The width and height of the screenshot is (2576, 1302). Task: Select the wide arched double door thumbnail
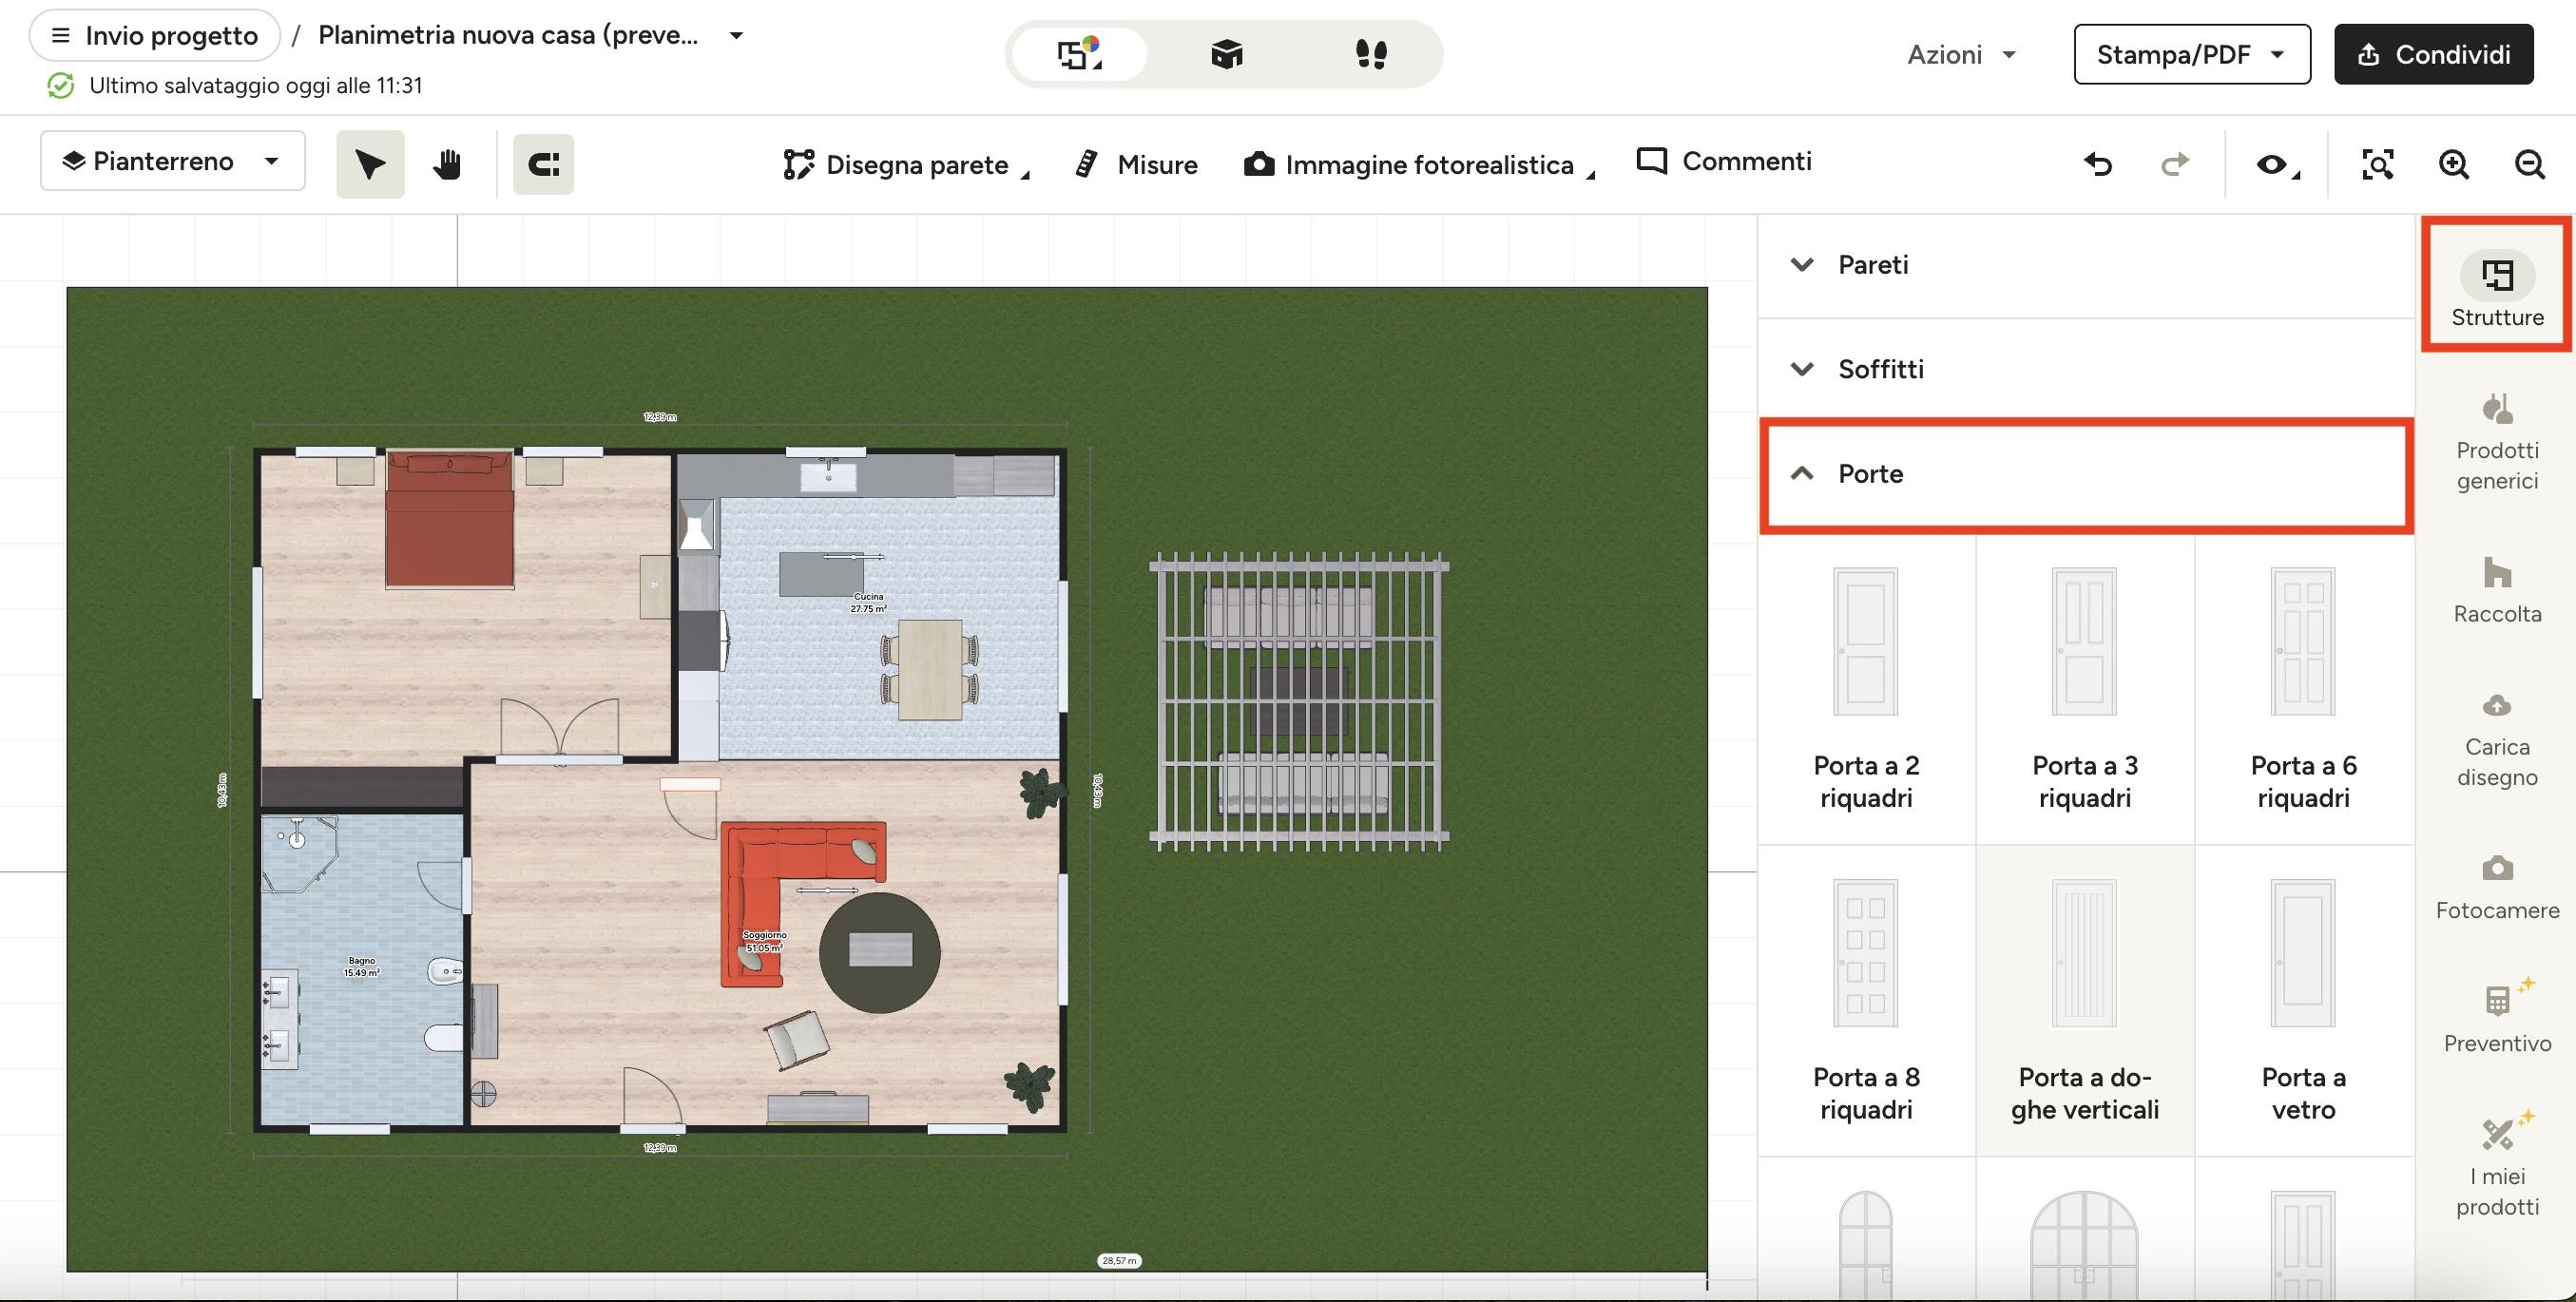(2085, 1244)
